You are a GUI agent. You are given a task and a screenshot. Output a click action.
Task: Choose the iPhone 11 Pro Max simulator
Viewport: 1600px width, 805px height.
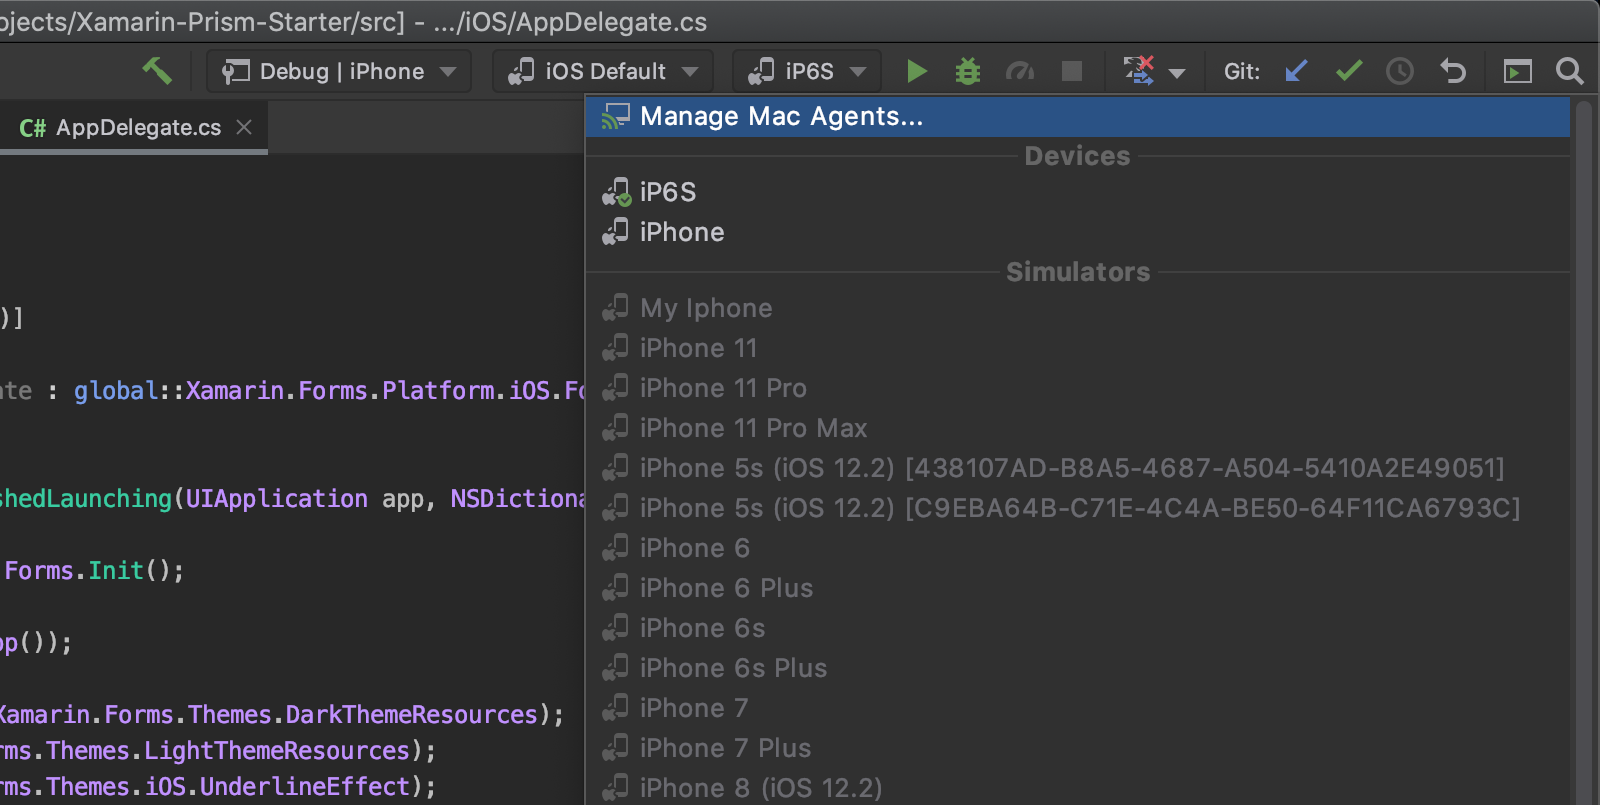pos(1077,428)
